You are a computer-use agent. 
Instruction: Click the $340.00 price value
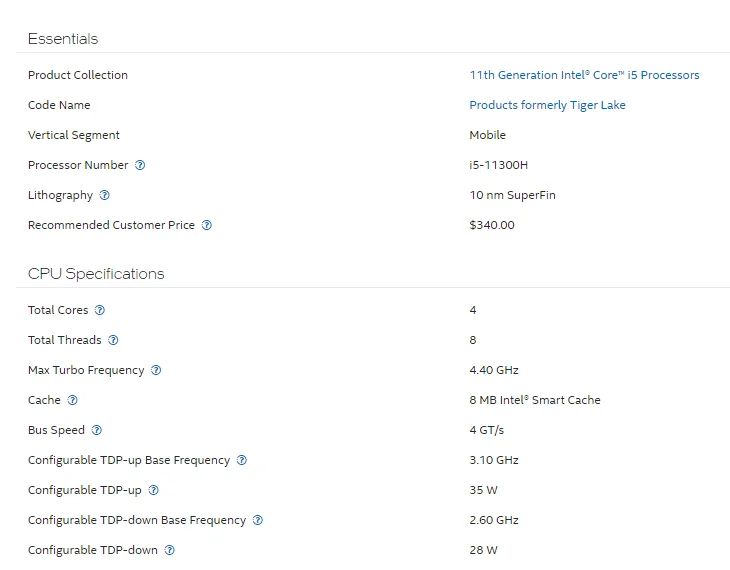[492, 225]
